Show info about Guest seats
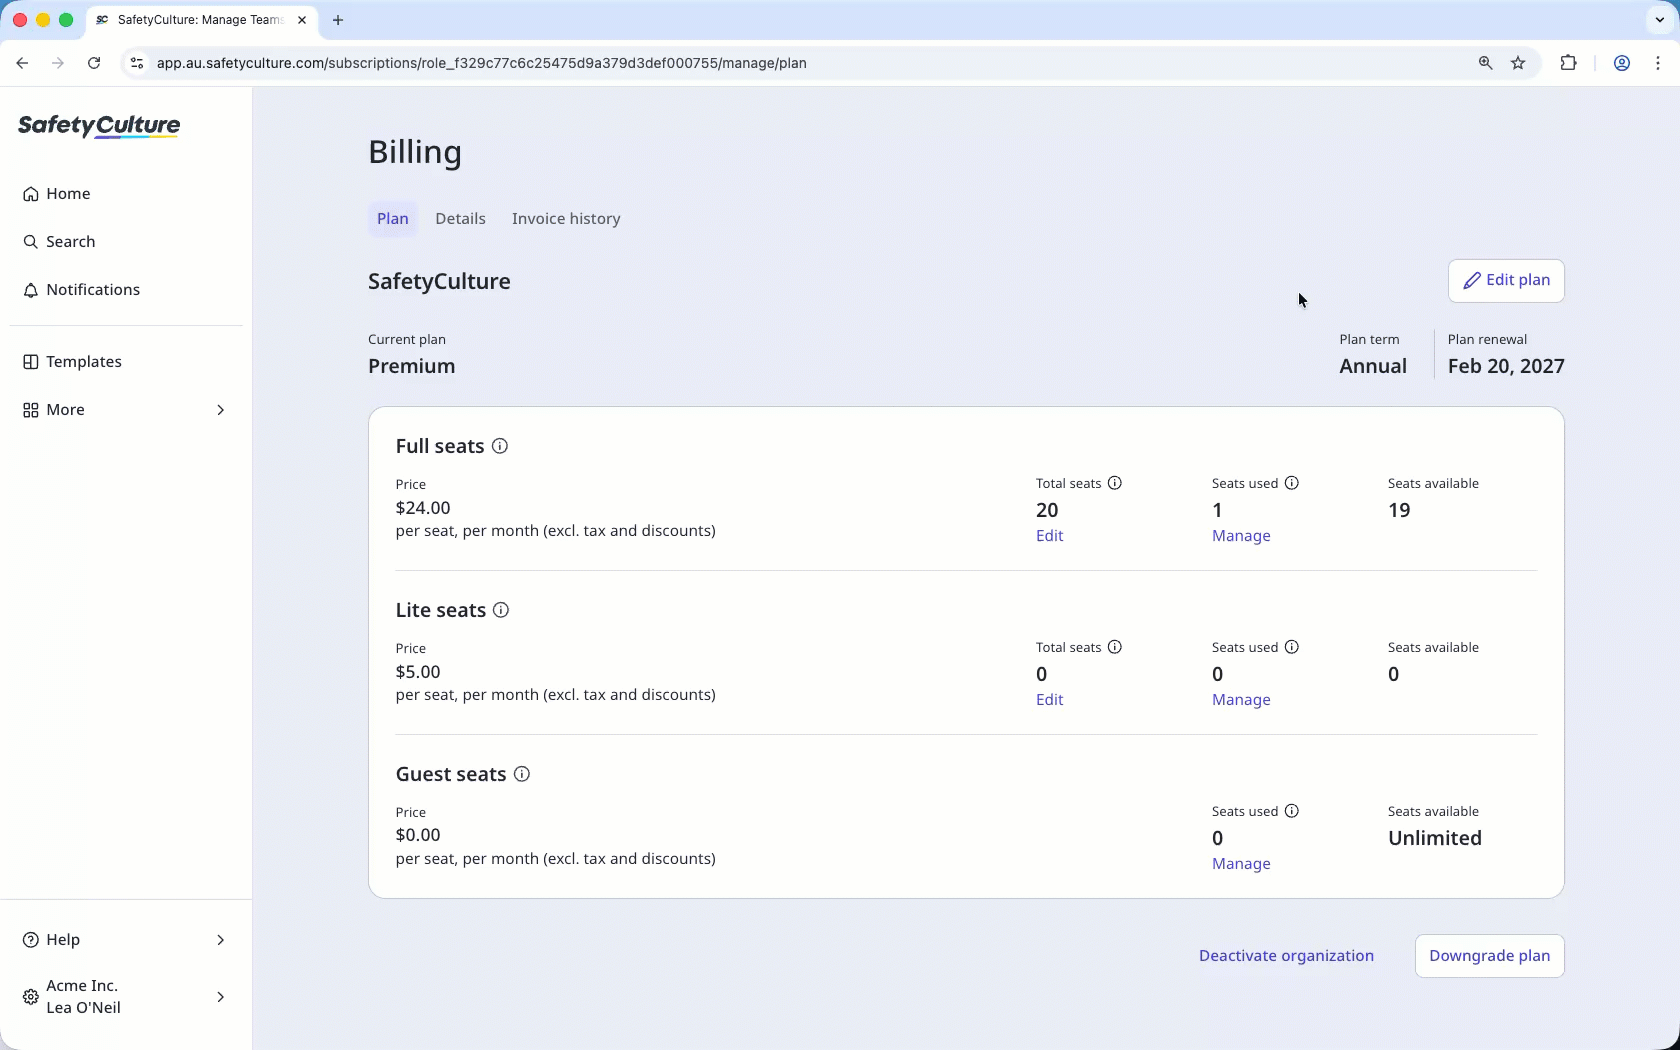1680x1050 pixels. pos(522,774)
